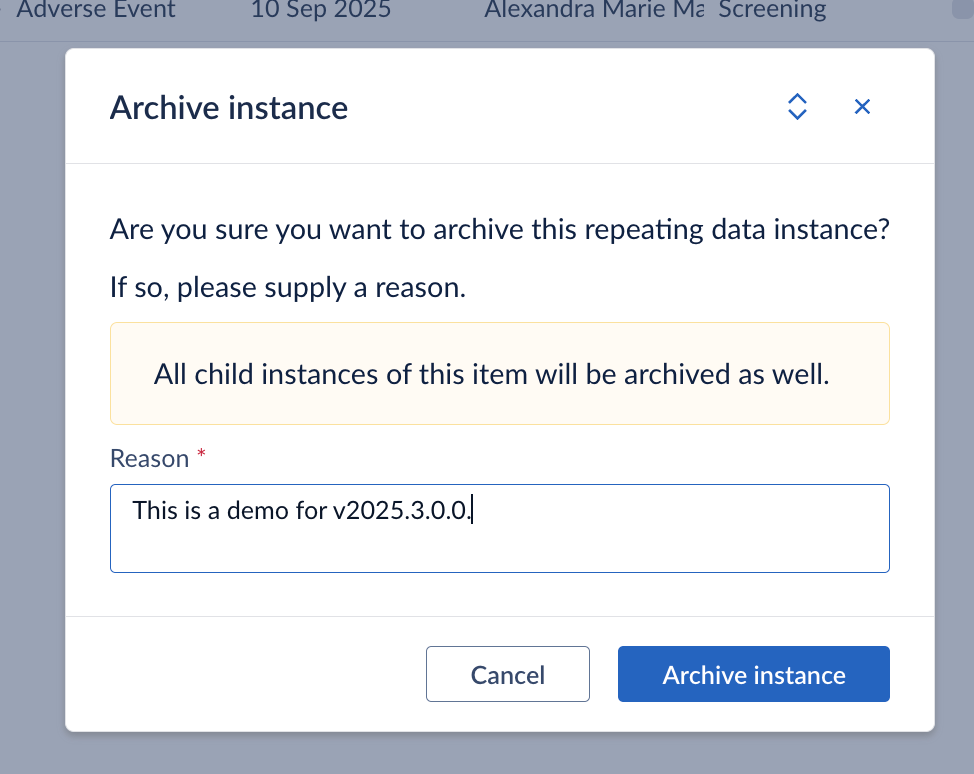Click the Screening cell in background row
This screenshot has height=774, width=974.
tap(772, 11)
